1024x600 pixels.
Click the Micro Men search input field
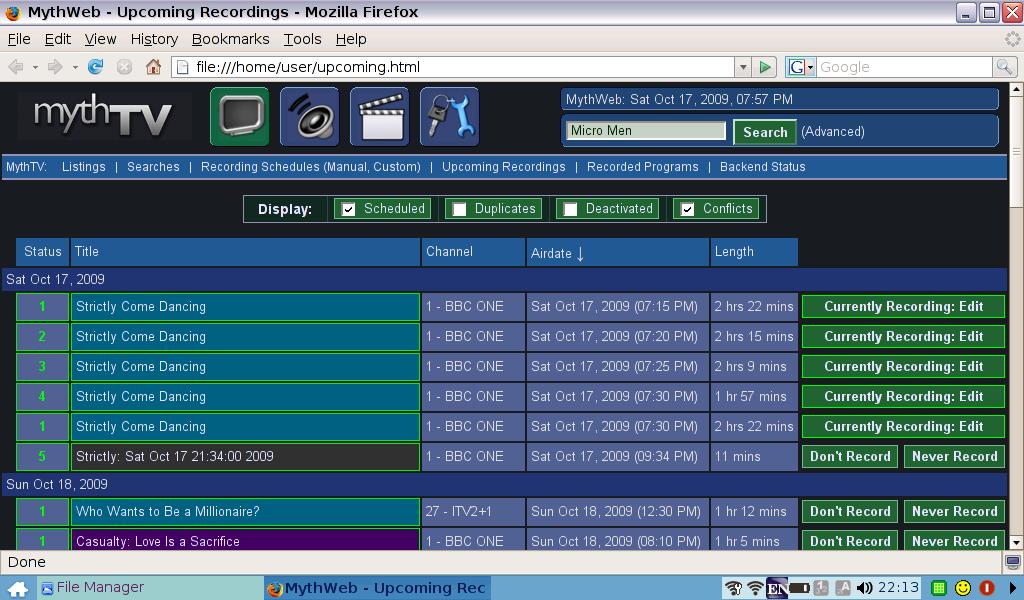pos(646,131)
